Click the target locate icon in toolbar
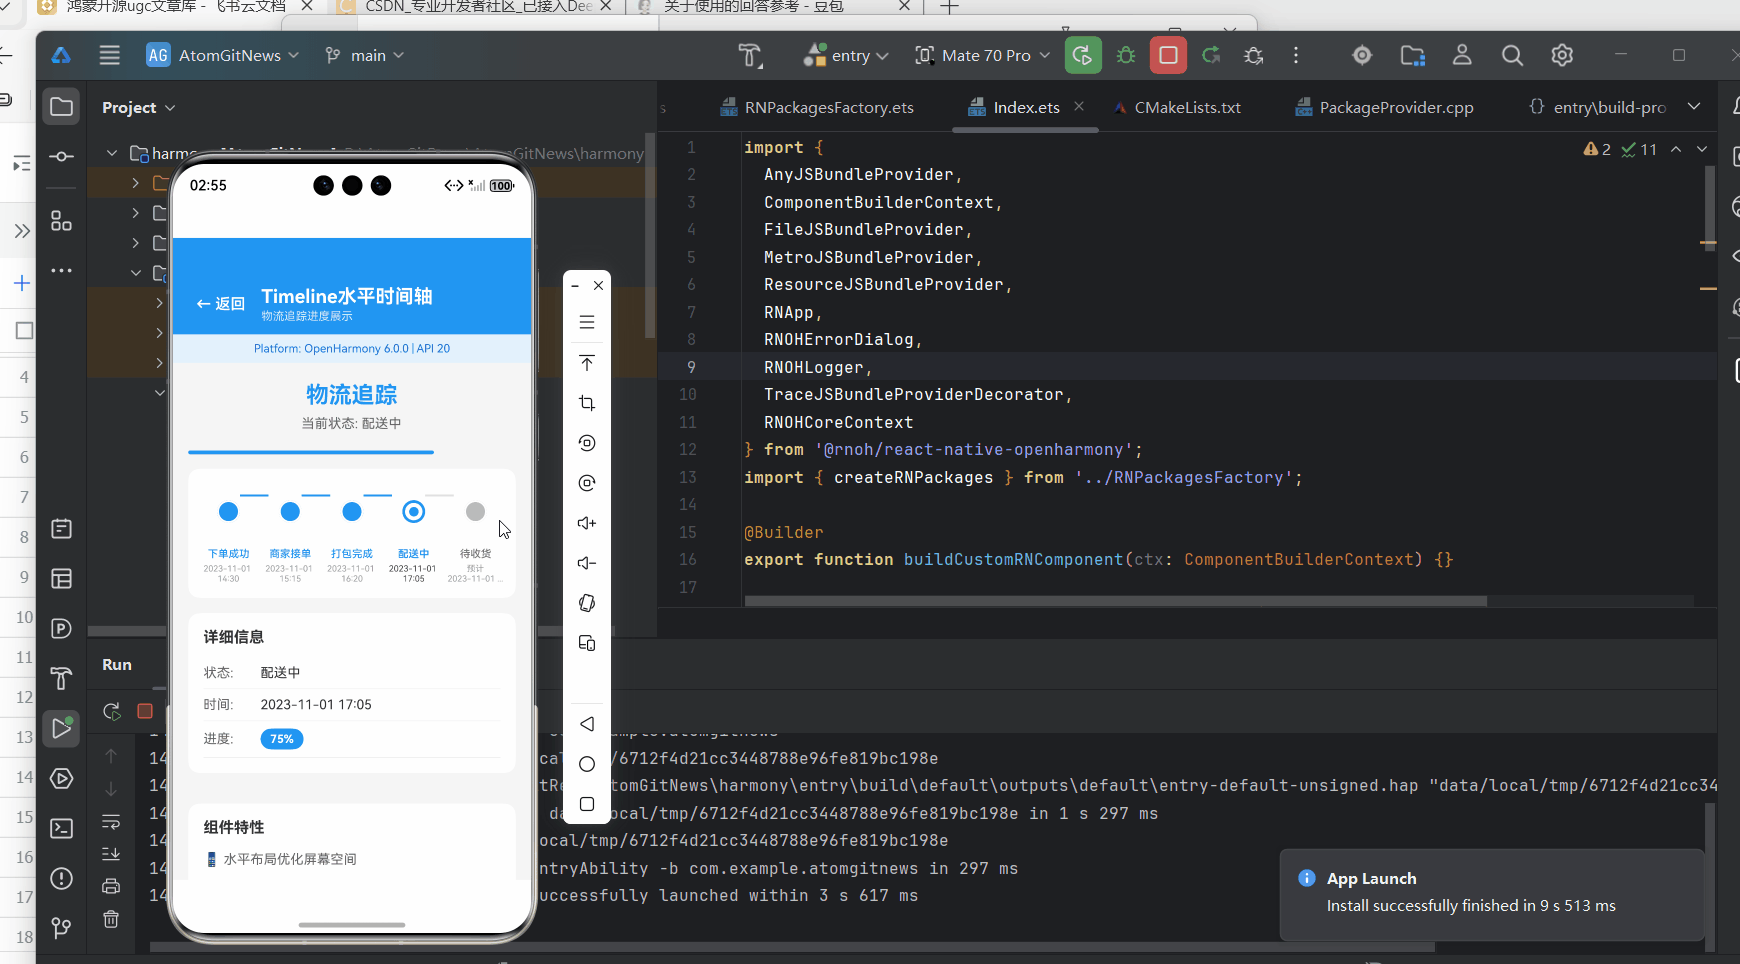The height and width of the screenshot is (964, 1740). coord(1362,55)
